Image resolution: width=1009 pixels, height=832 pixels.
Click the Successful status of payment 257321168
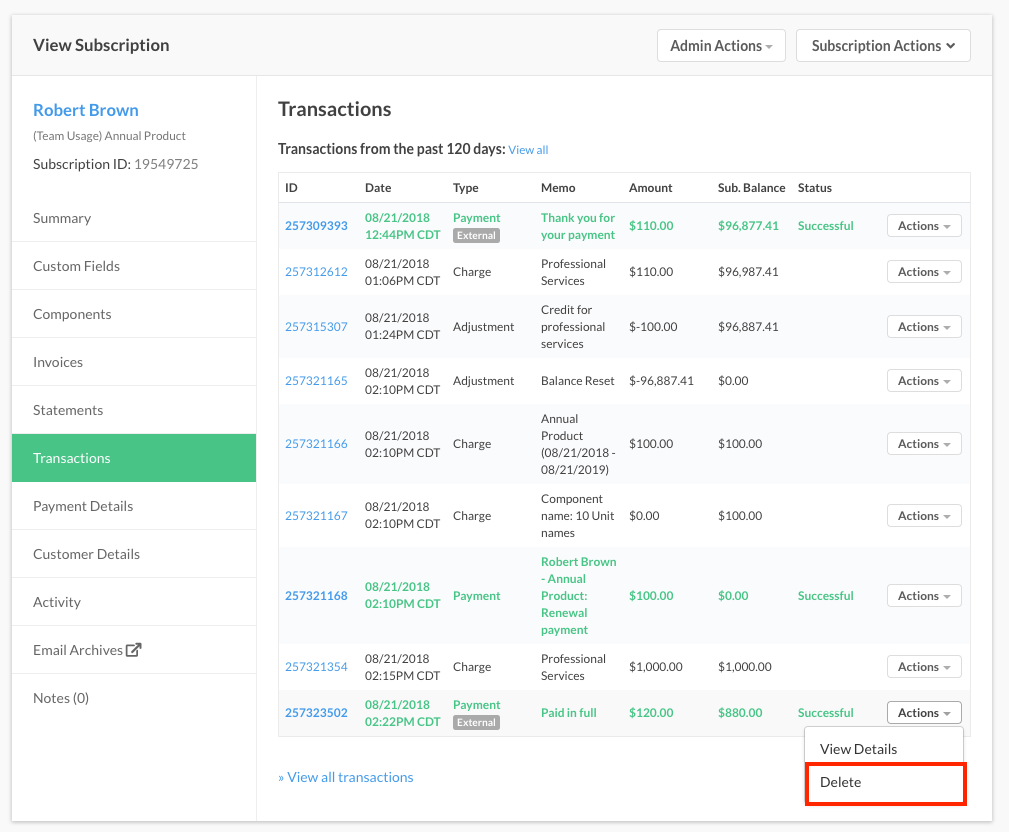[x=826, y=596]
